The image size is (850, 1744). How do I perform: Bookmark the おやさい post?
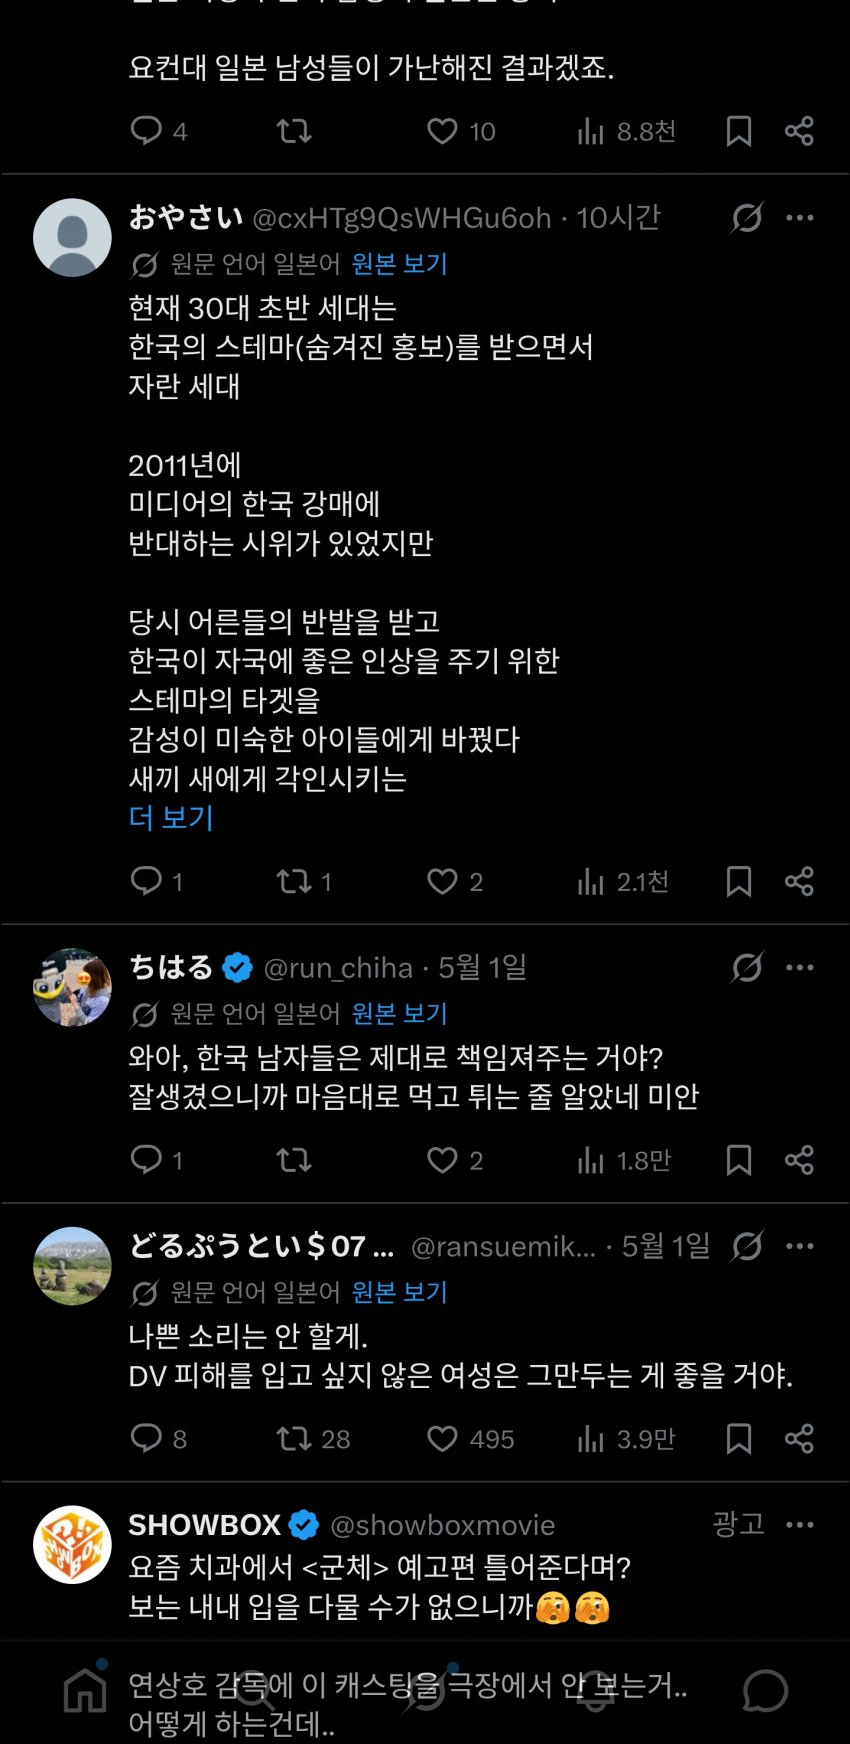click(x=739, y=881)
